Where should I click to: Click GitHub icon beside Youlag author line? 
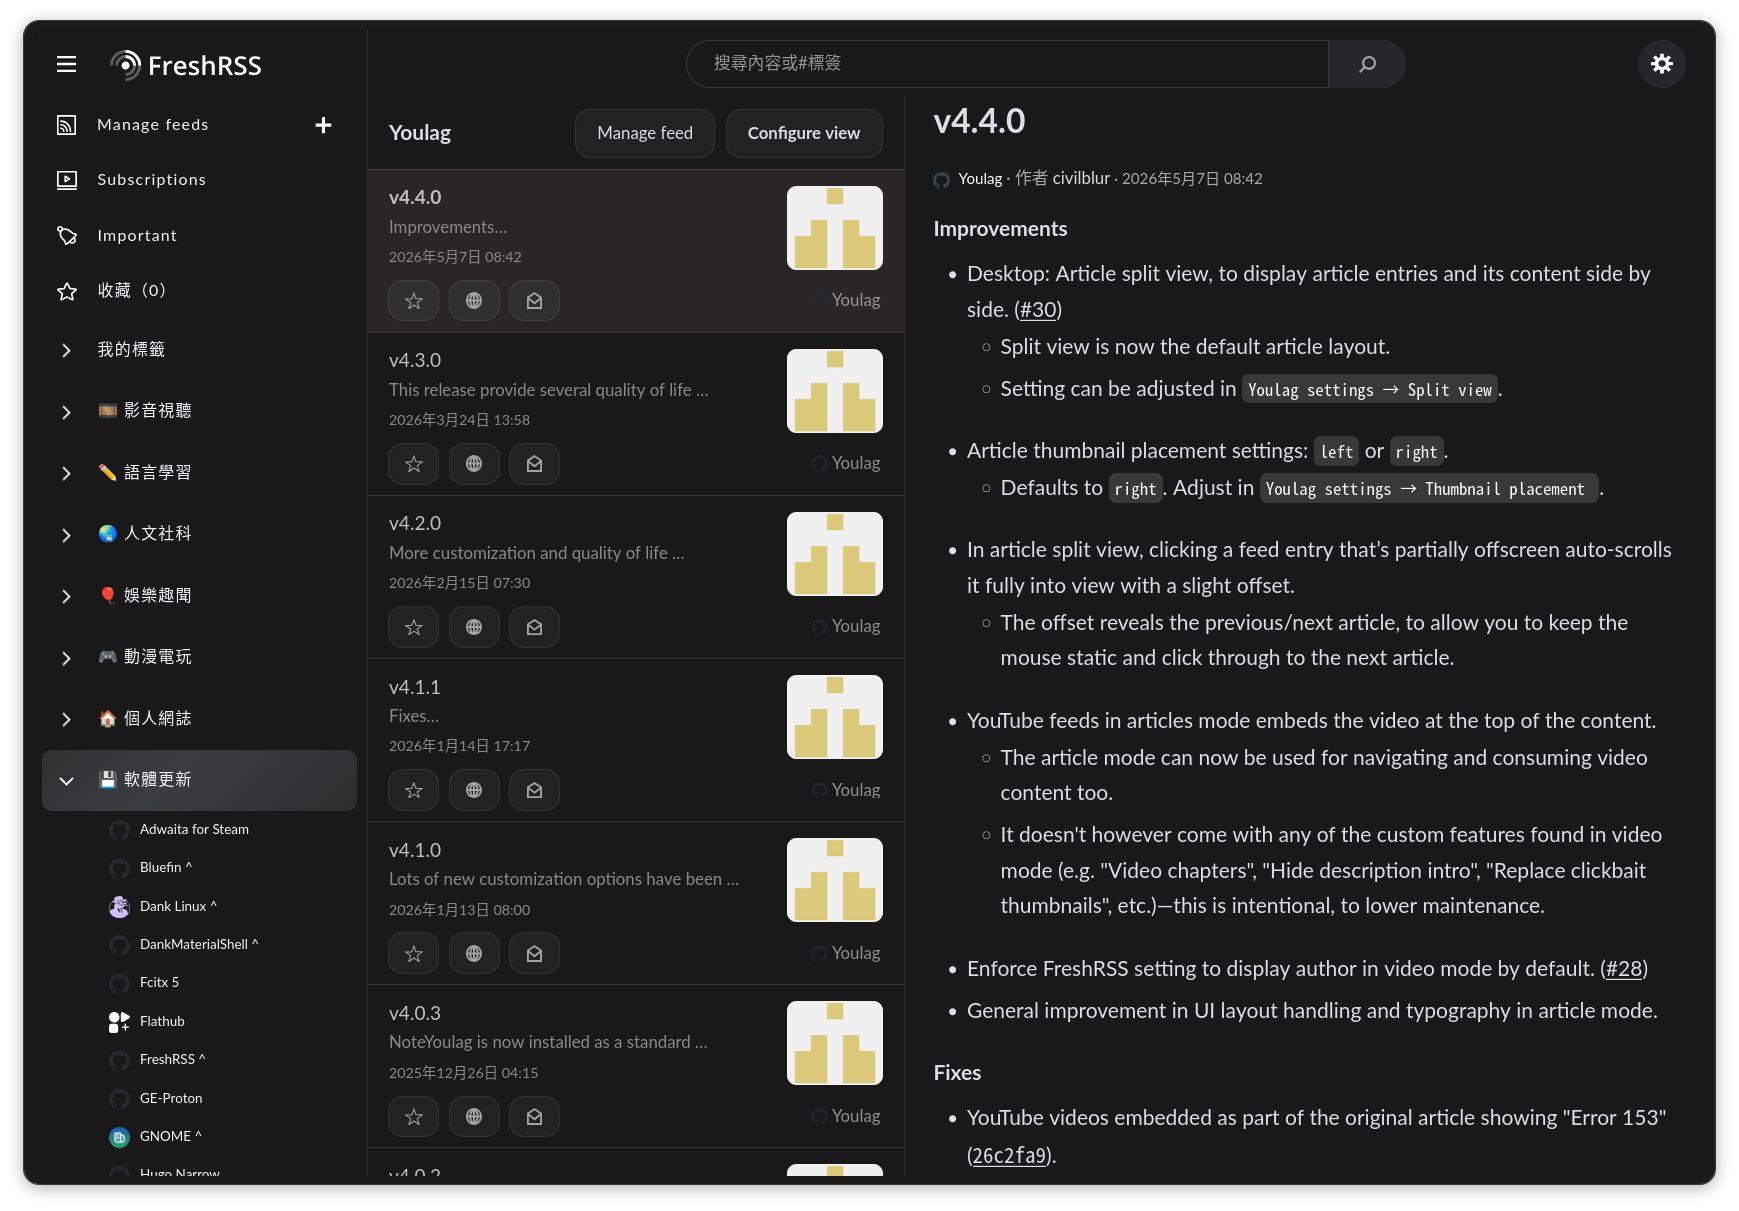pos(942,180)
